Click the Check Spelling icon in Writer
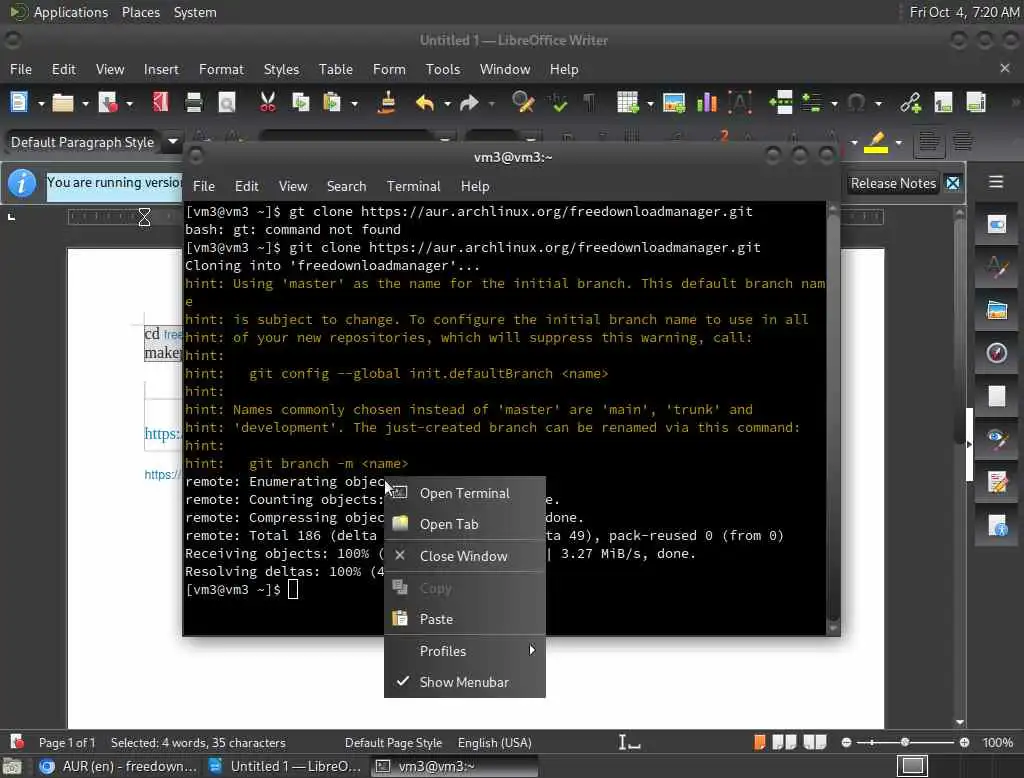Viewport: 1024px width, 778px height. point(558,103)
